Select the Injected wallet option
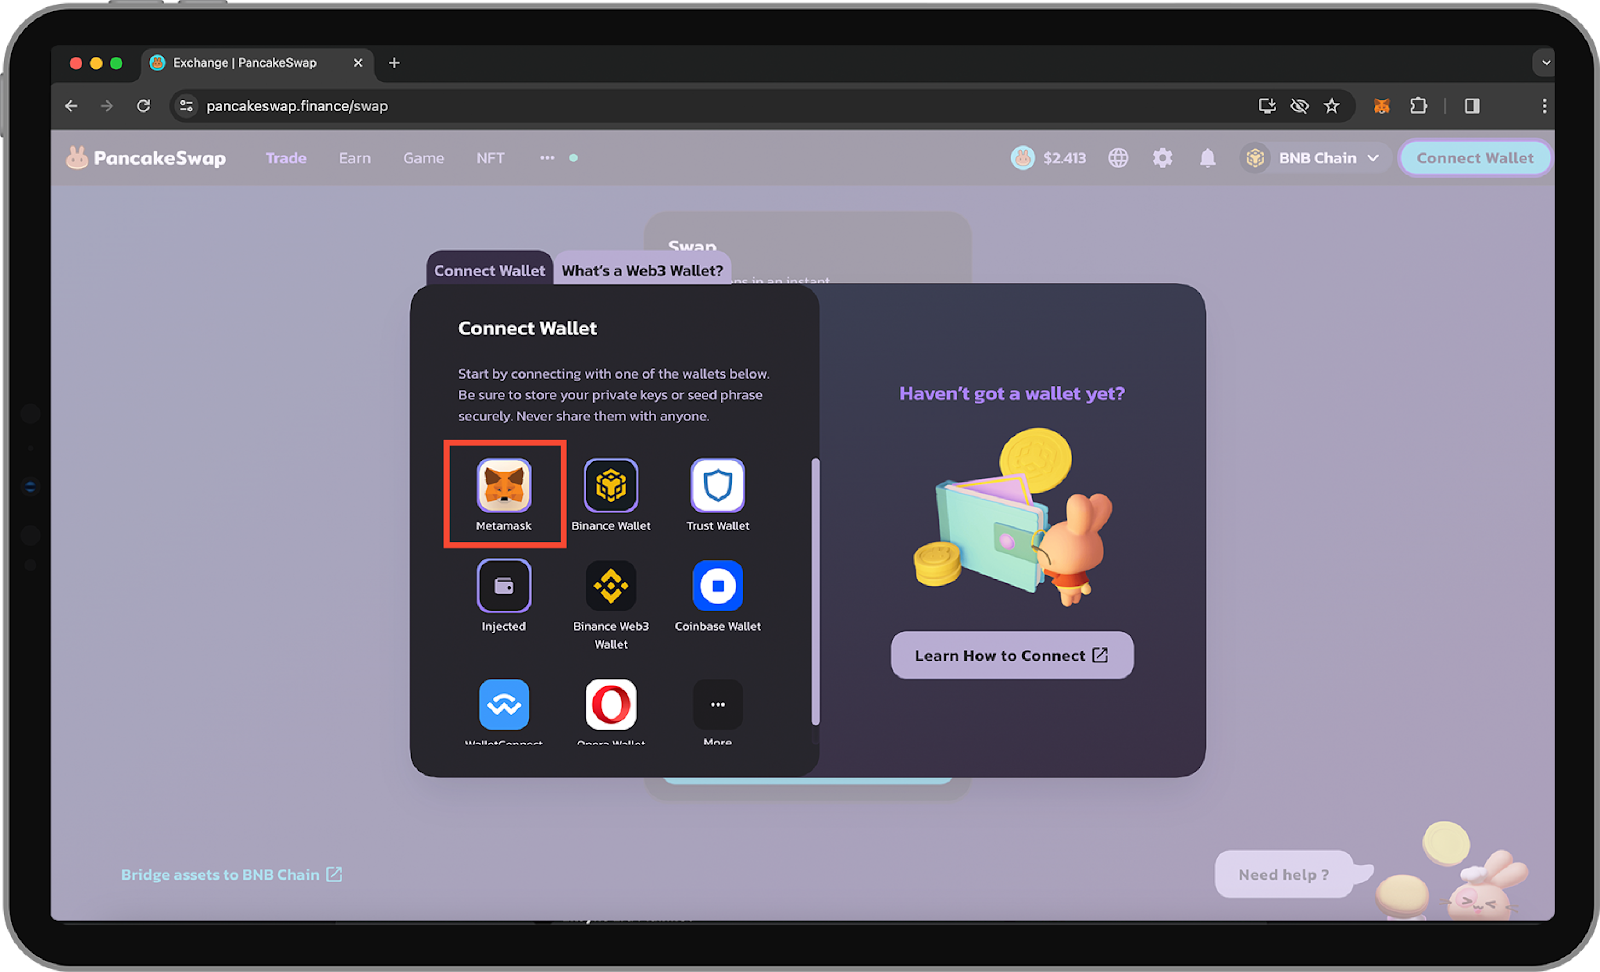The image size is (1600, 972). (504, 586)
